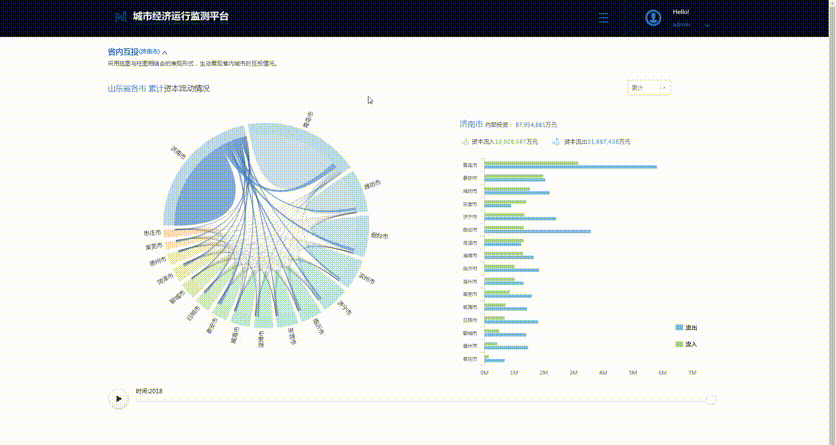Image resolution: width=836 pixels, height=445 pixels.
Task: Collapse the 省内互投 section chevron
Action: pos(165,52)
